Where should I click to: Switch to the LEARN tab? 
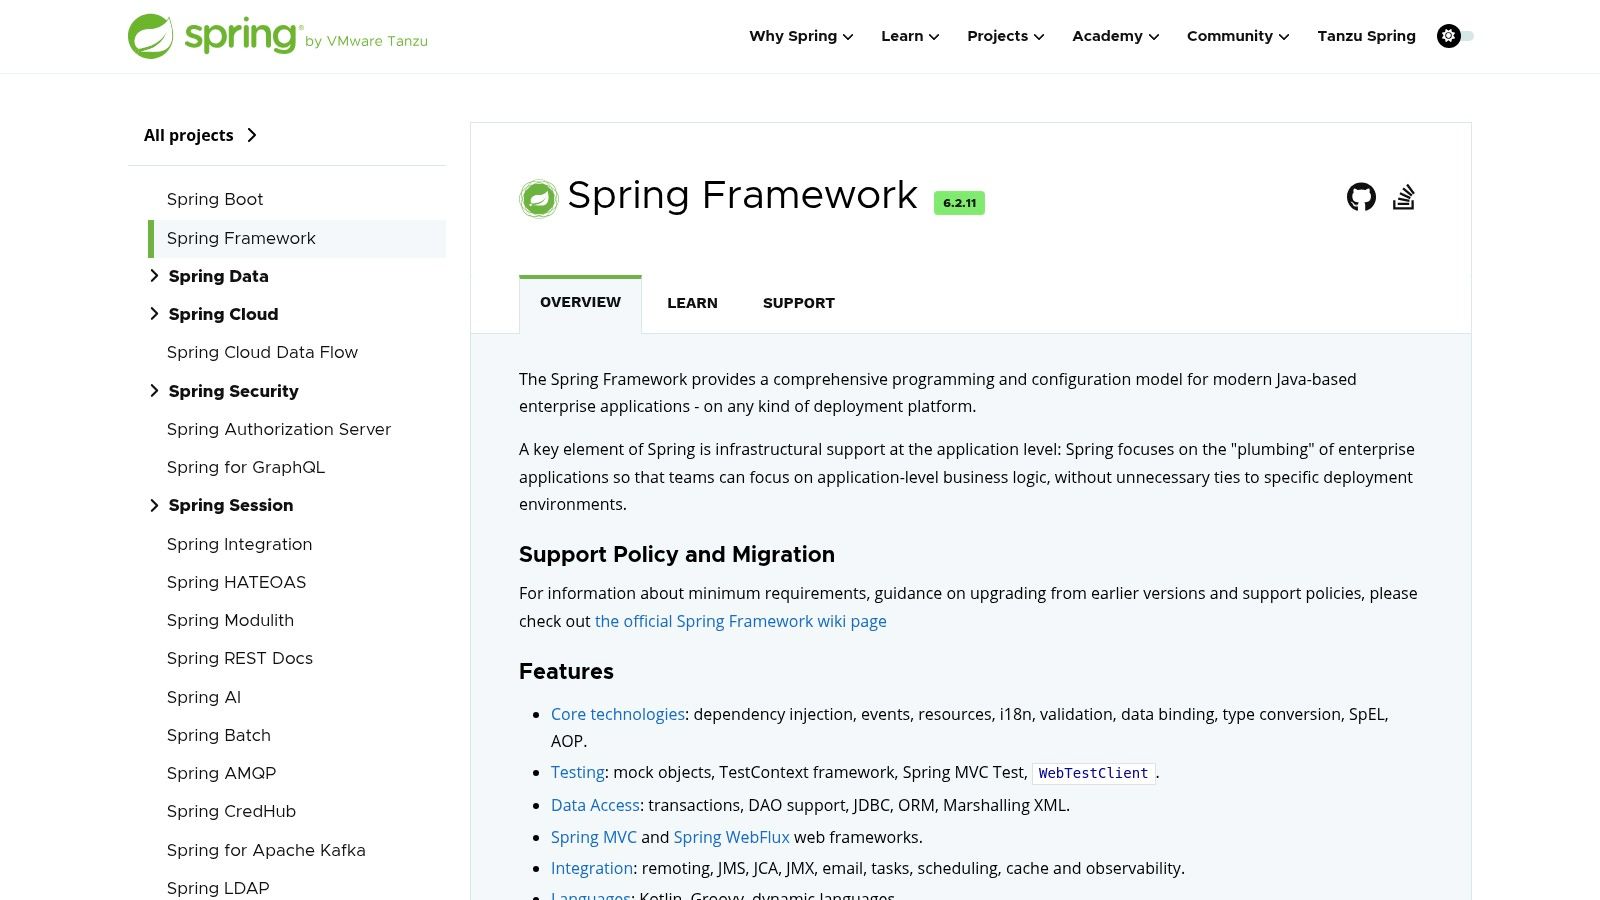[x=692, y=303]
